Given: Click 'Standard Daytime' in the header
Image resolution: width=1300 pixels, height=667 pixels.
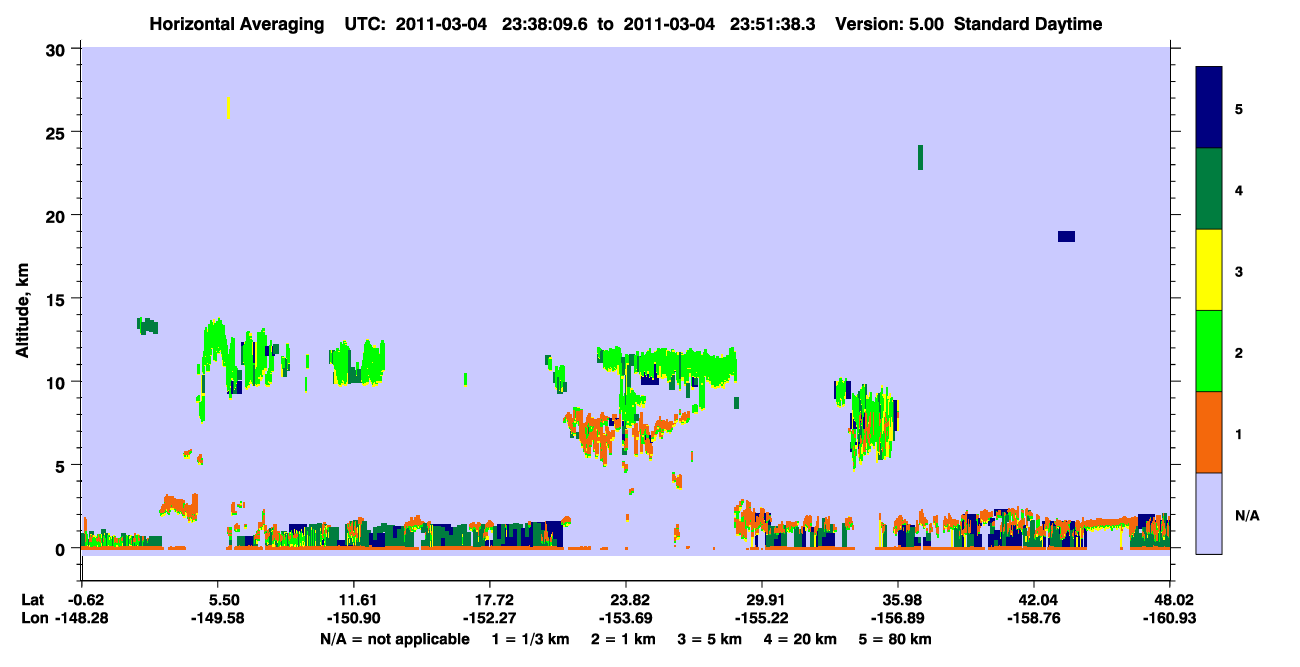Looking at the screenshot, I should point(1028,24).
